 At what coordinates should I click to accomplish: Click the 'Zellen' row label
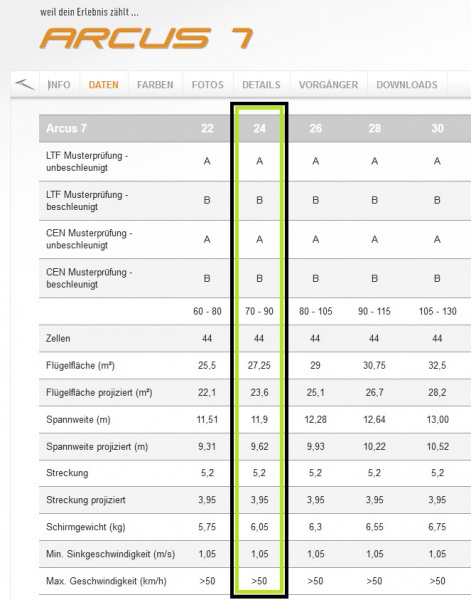(58, 339)
